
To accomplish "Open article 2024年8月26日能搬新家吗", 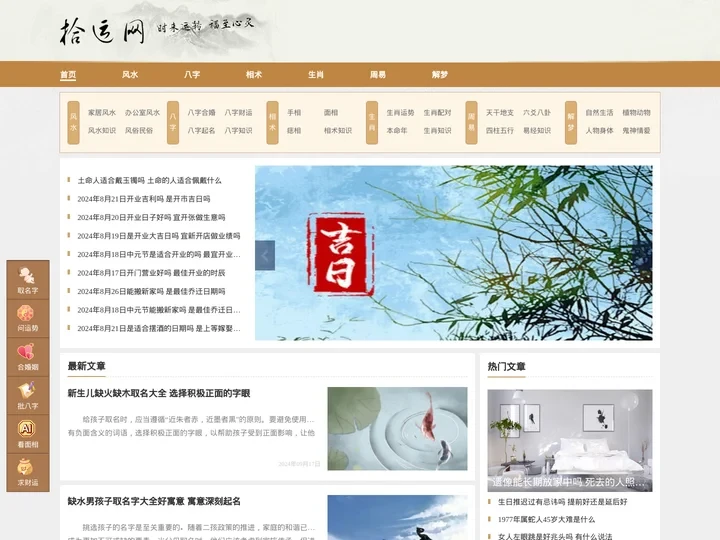I will 151,291.
